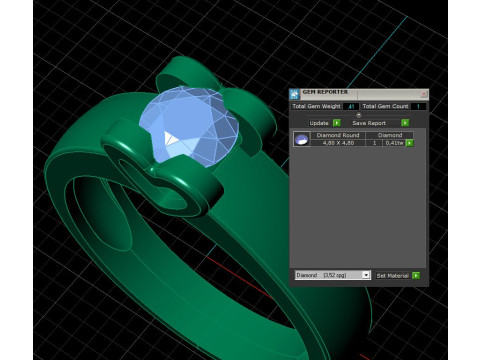
Task: Click the quantity '1' cell in the gem row
Action: tap(374, 143)
